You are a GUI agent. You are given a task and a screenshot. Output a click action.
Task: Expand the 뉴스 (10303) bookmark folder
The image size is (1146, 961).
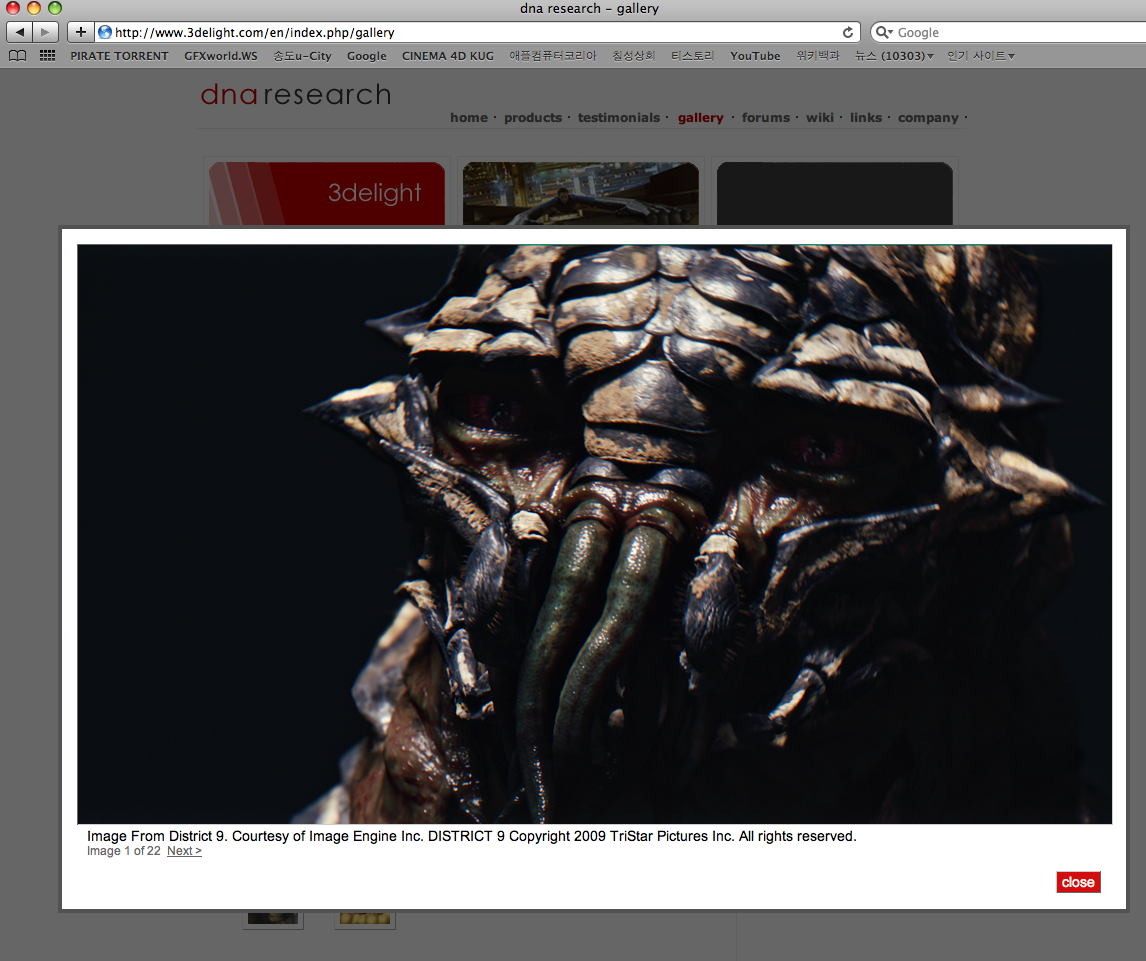(894, 56)
